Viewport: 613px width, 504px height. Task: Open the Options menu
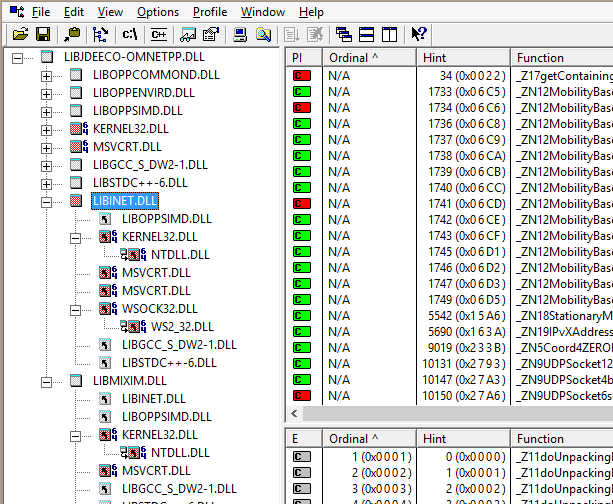click(x=158, y=12)
